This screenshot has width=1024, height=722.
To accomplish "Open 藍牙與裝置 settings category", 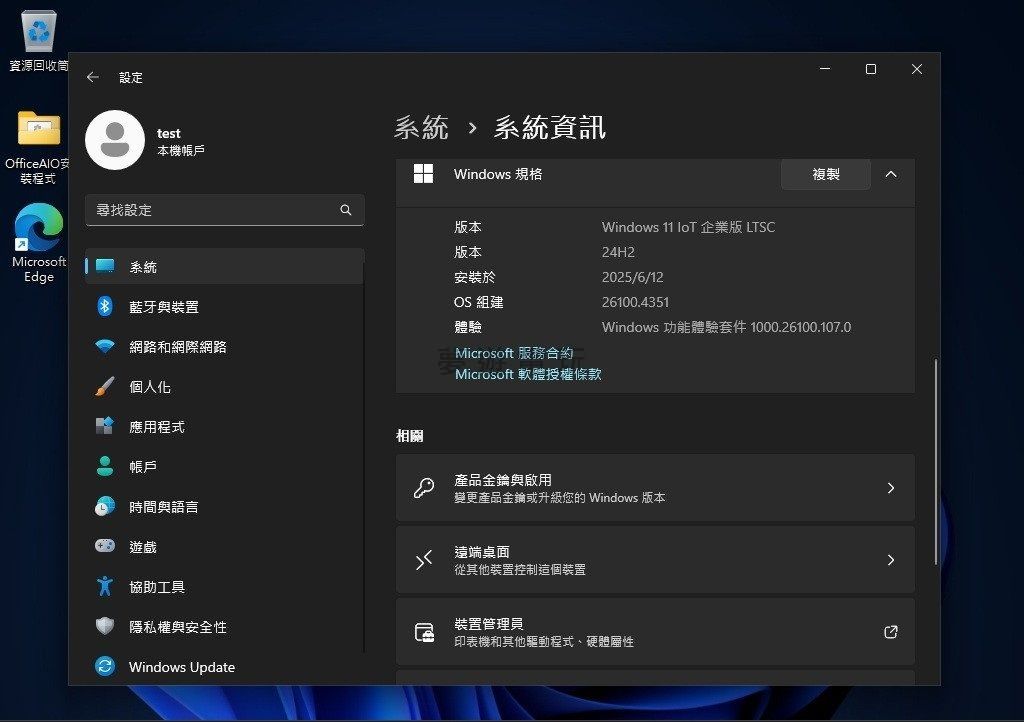I will (224, 306).
